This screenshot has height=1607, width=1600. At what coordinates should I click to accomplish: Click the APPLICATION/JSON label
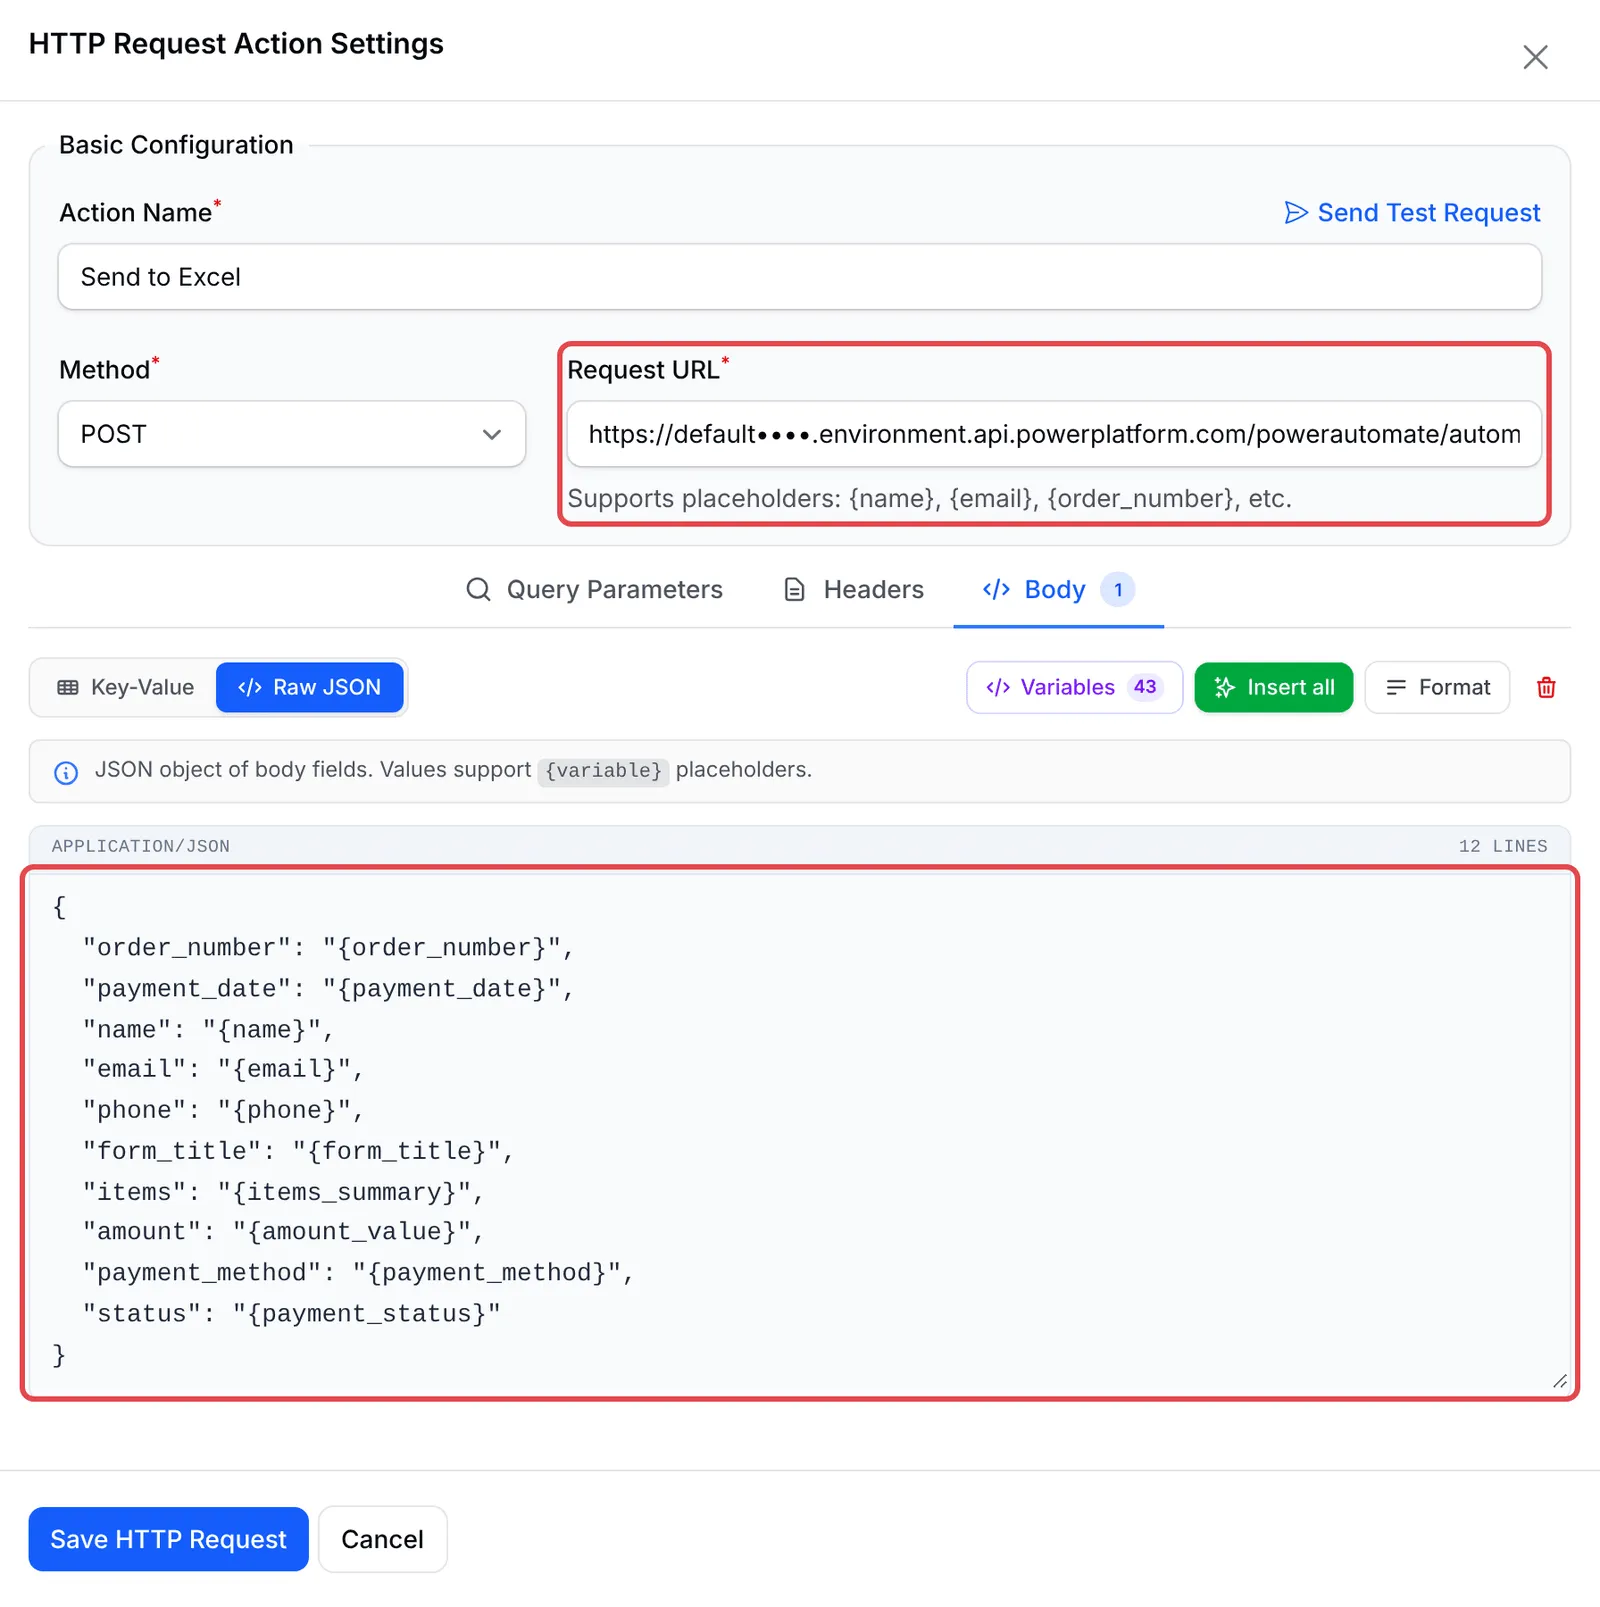click(x=141, y=846)
